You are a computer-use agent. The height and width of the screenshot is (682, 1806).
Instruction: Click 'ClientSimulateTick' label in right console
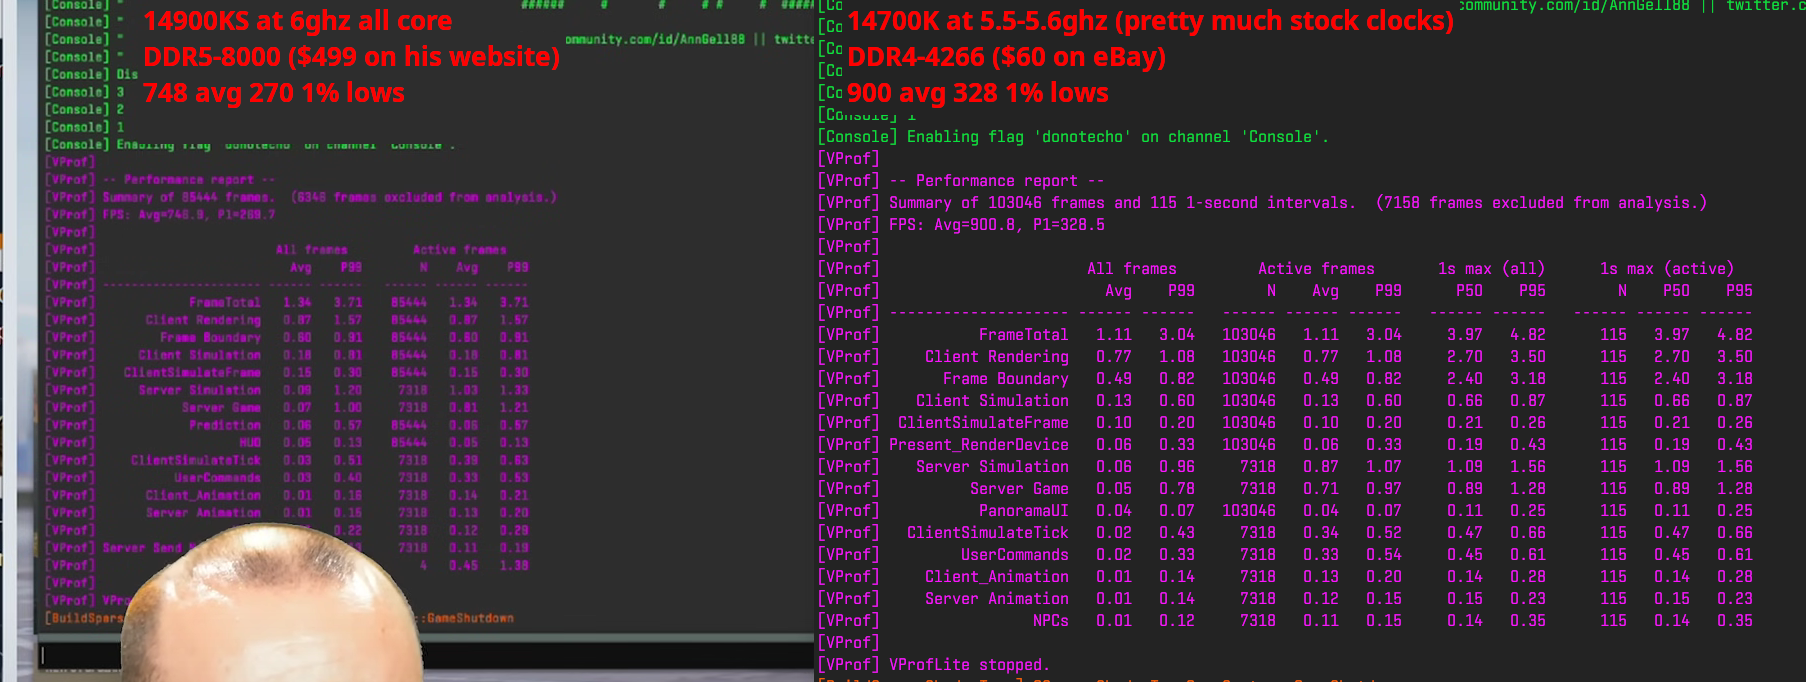(988, 533)
